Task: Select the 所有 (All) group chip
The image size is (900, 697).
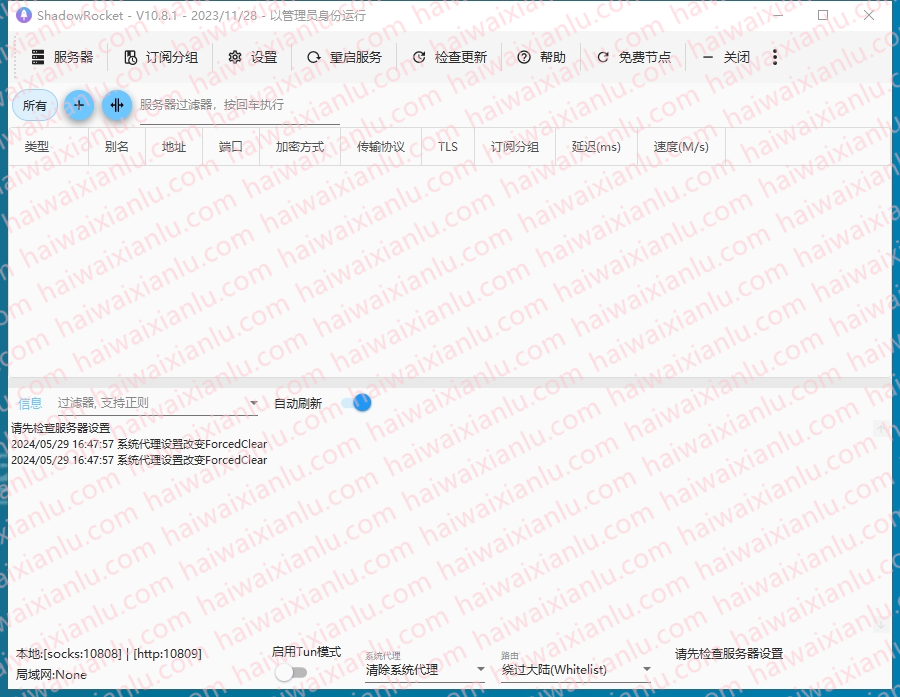Action: (34, 106)
